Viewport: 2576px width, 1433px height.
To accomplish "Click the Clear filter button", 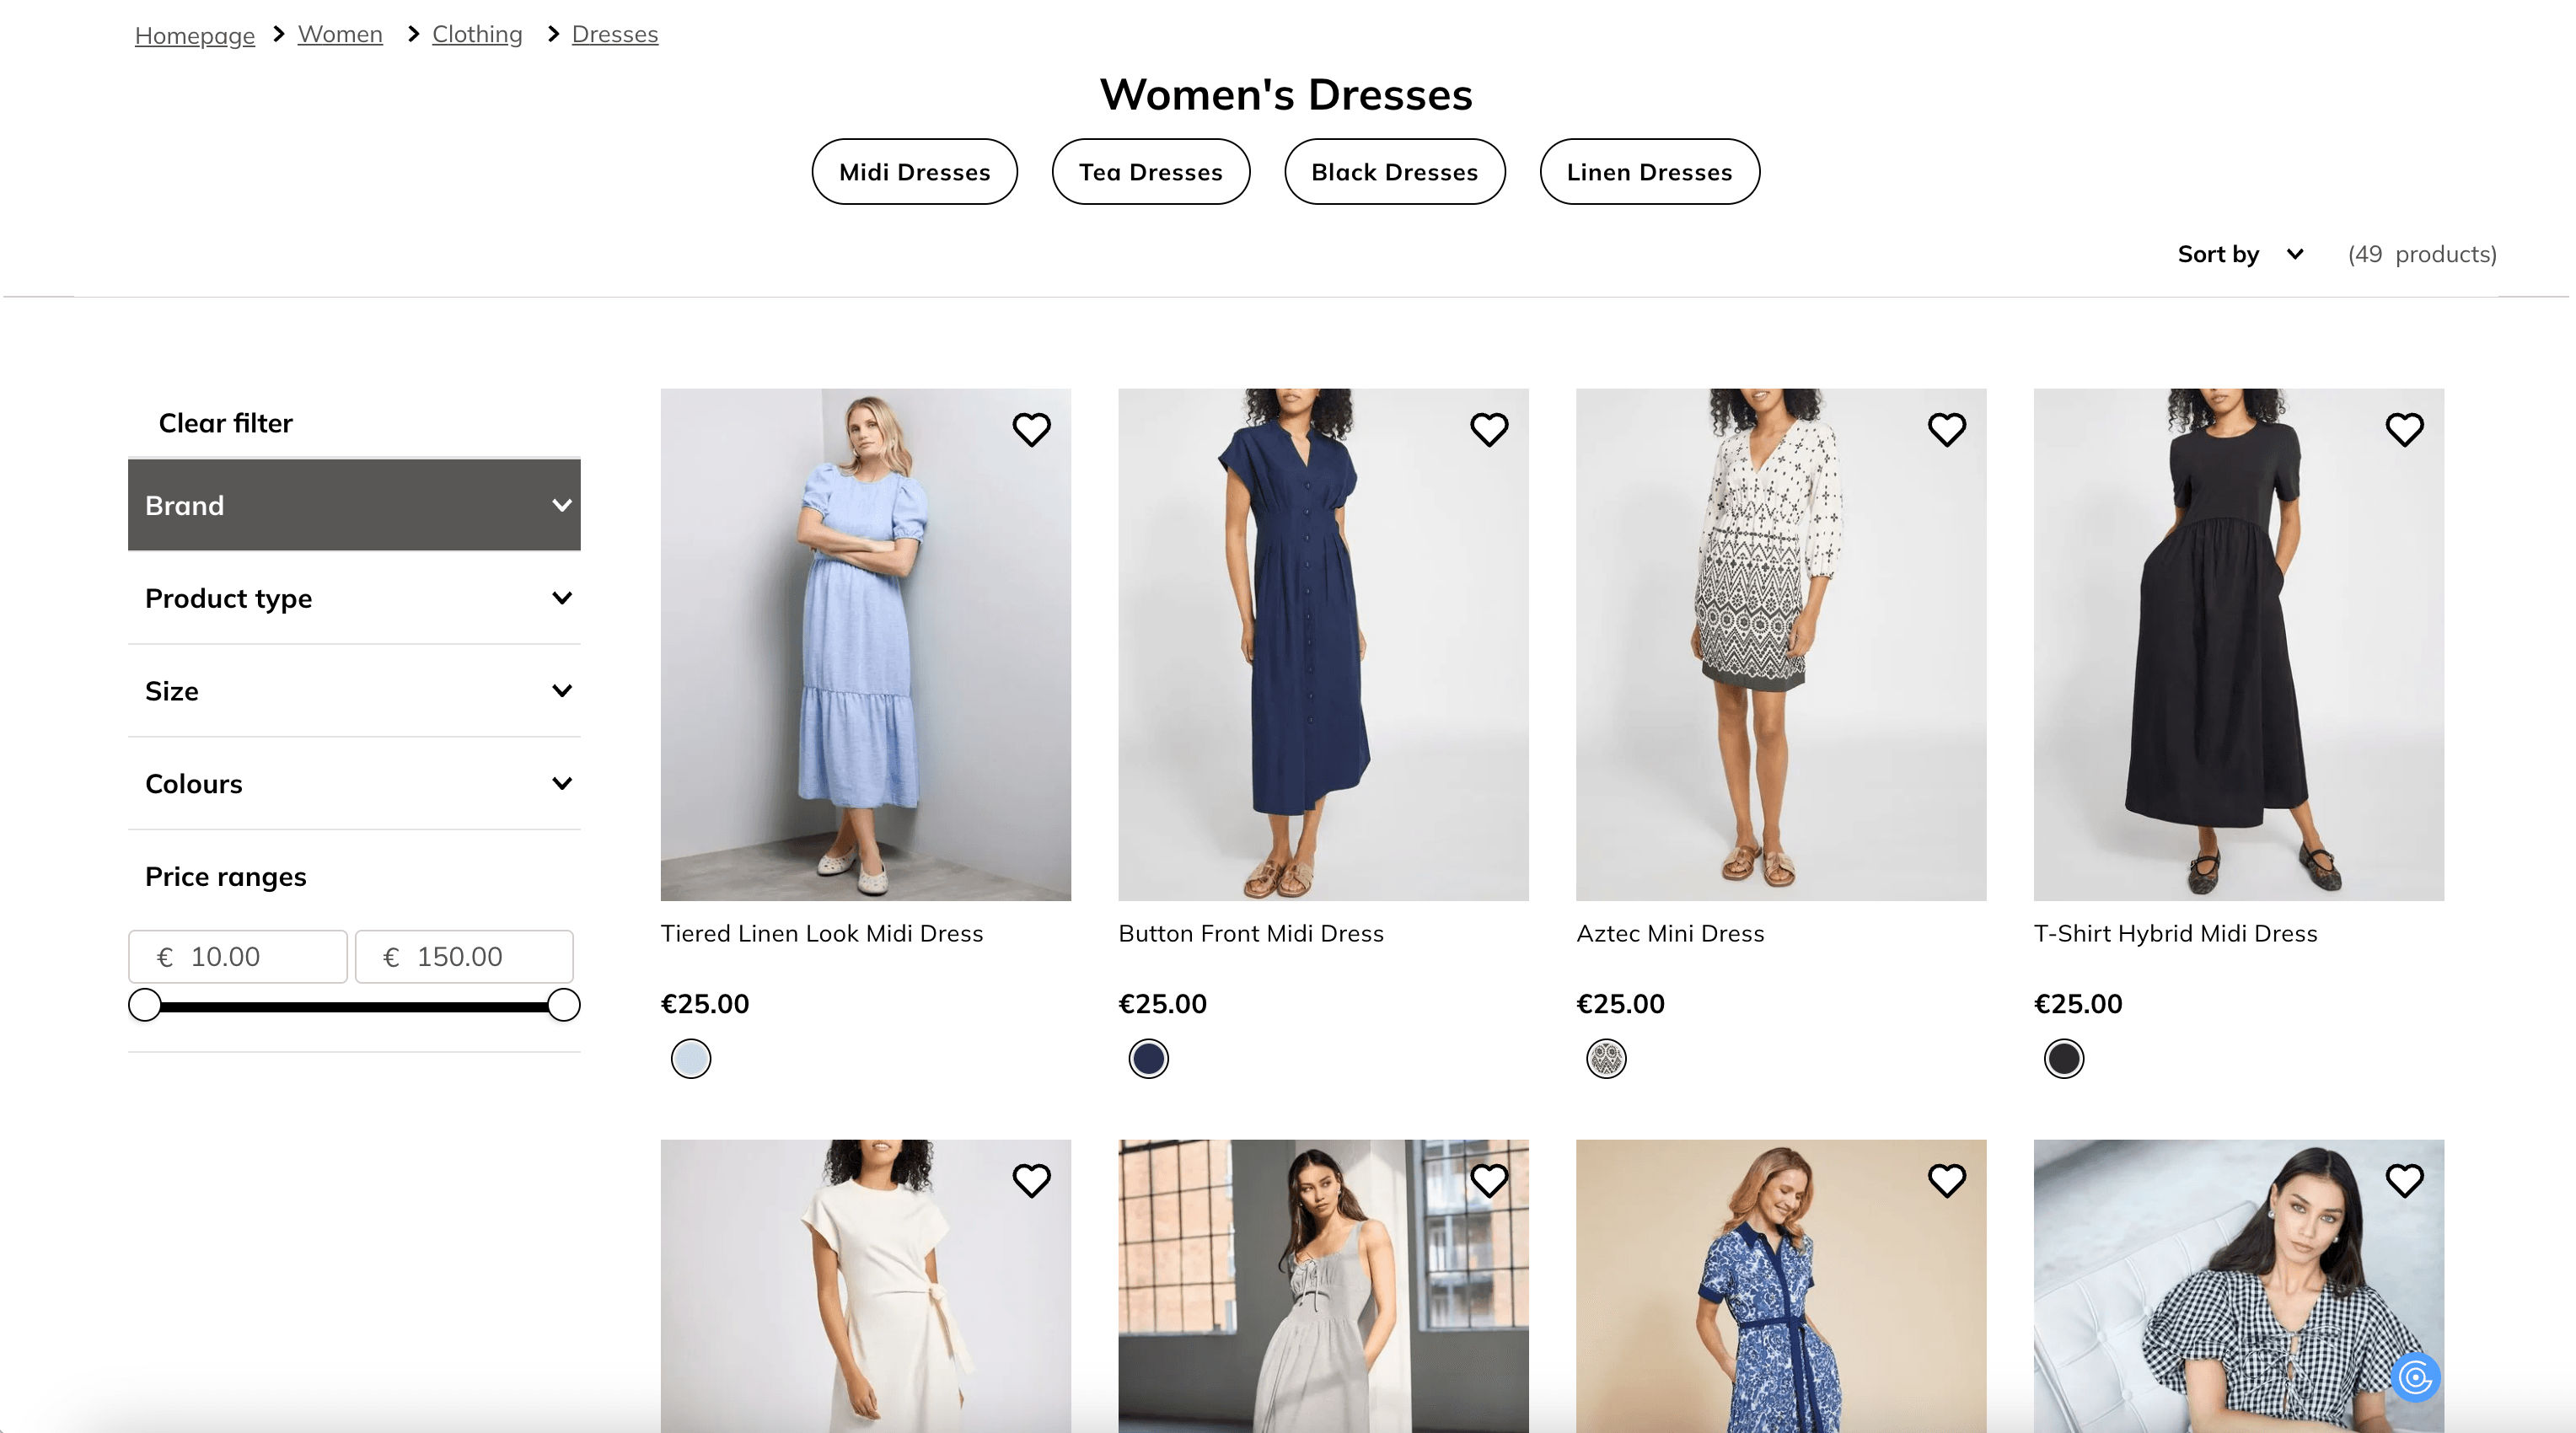I will coord(225,423).
